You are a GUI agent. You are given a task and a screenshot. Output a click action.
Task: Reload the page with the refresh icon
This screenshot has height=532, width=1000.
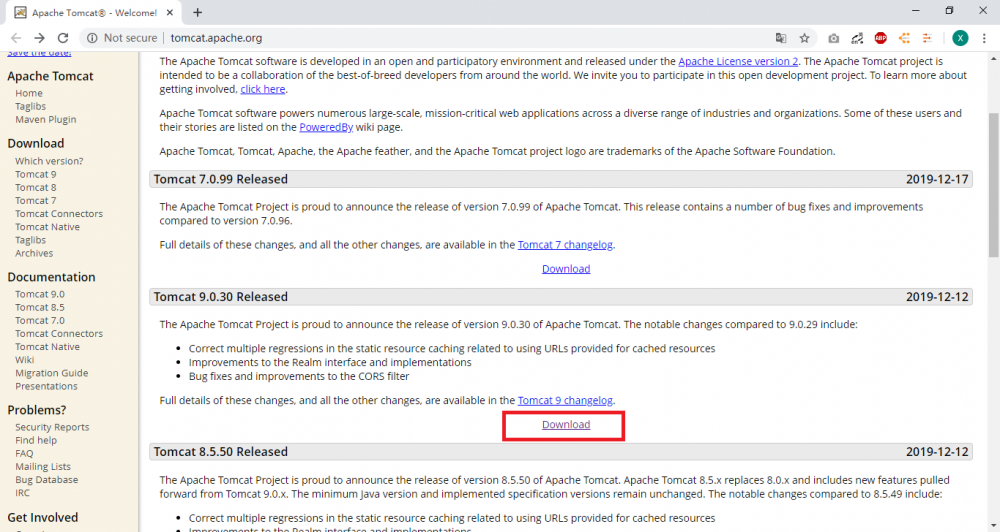(x=62, y=38)
